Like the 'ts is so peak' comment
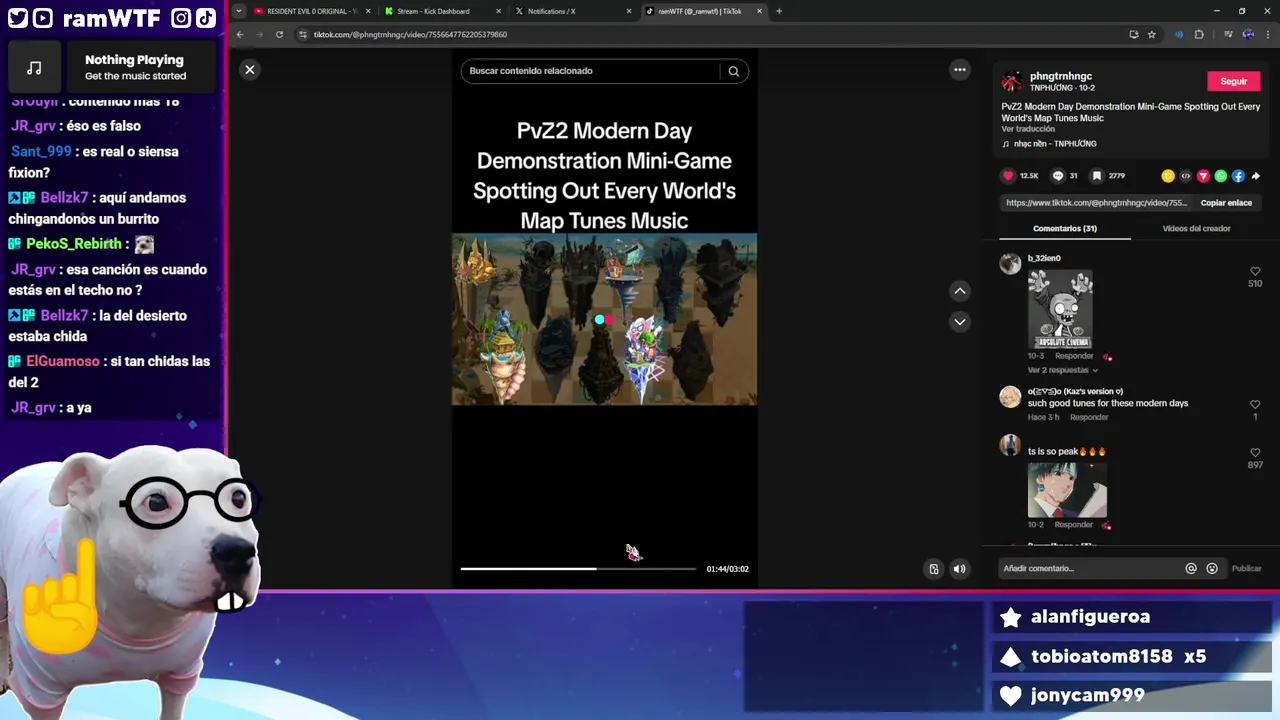Viewport: 1280px width, 720px height. tap(1255, 452)
